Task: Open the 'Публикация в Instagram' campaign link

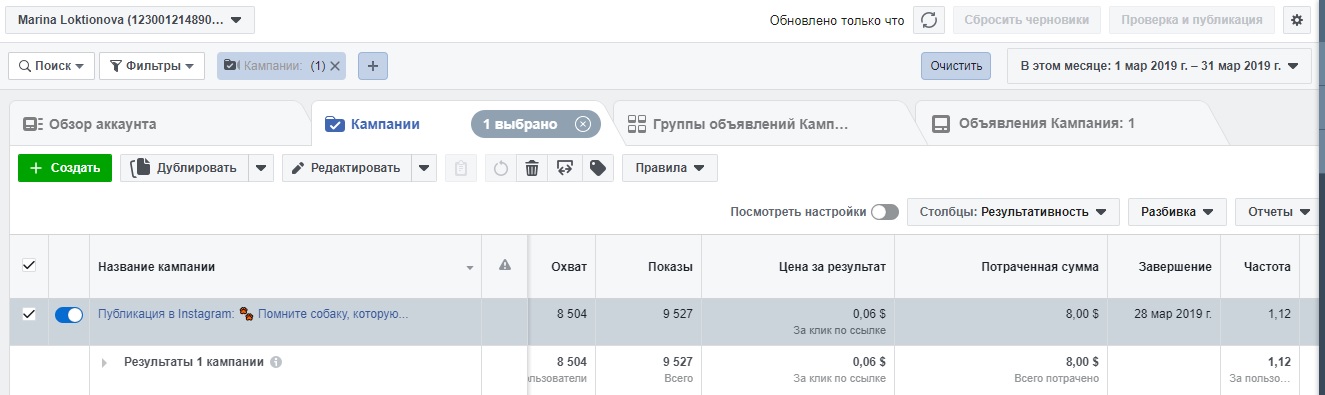Action: point(253,314)
